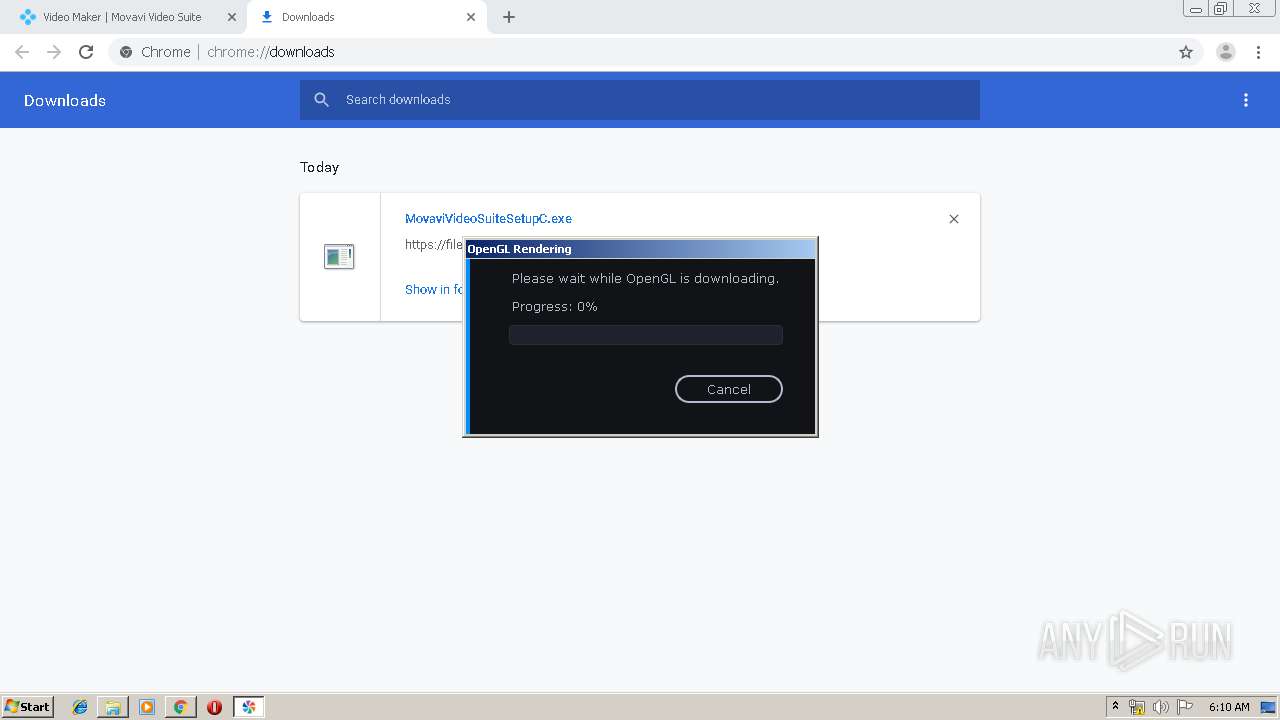This screenshot has width=1280, height=720.
Task: Open the Chrome profile avatar
Action: coord(1226,52)
